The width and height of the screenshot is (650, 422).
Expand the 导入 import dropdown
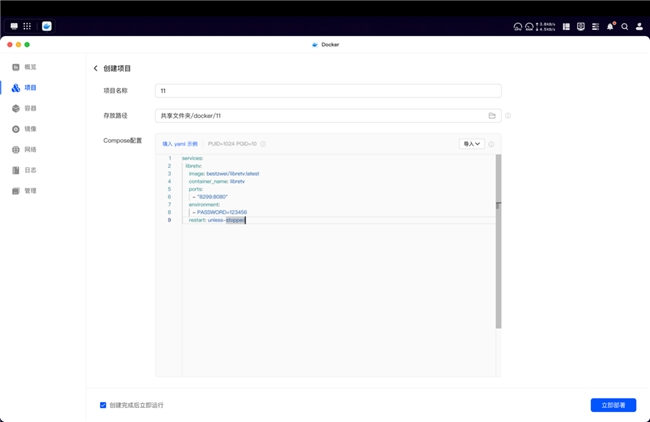pyautogui.click(x=472, y=144)
